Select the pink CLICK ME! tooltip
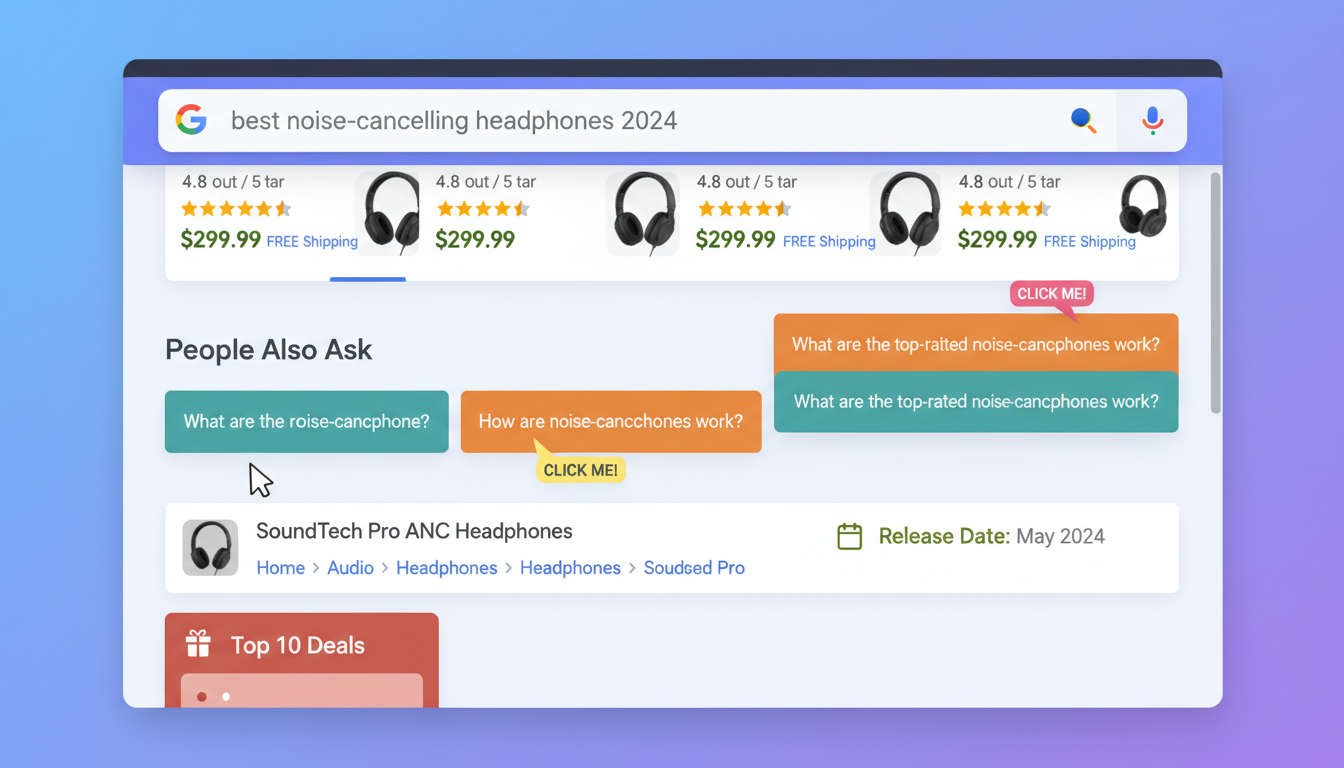 (1050, 293)
